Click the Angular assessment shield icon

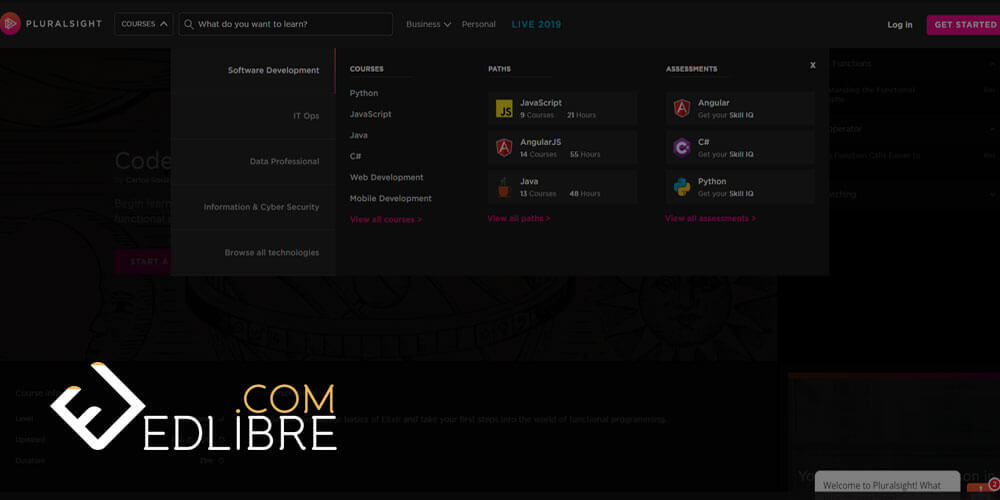coord(682,108)
